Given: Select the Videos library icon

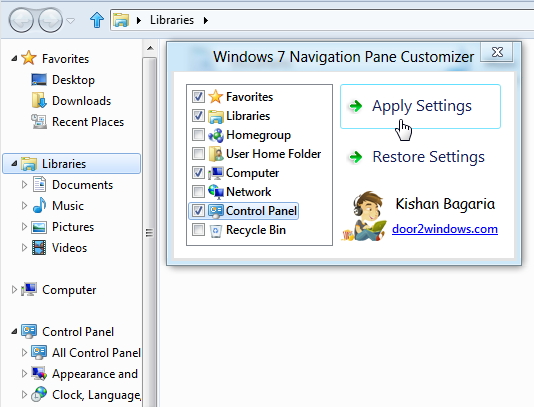Looking at the screenshot, I should click(x=39, y=248).
